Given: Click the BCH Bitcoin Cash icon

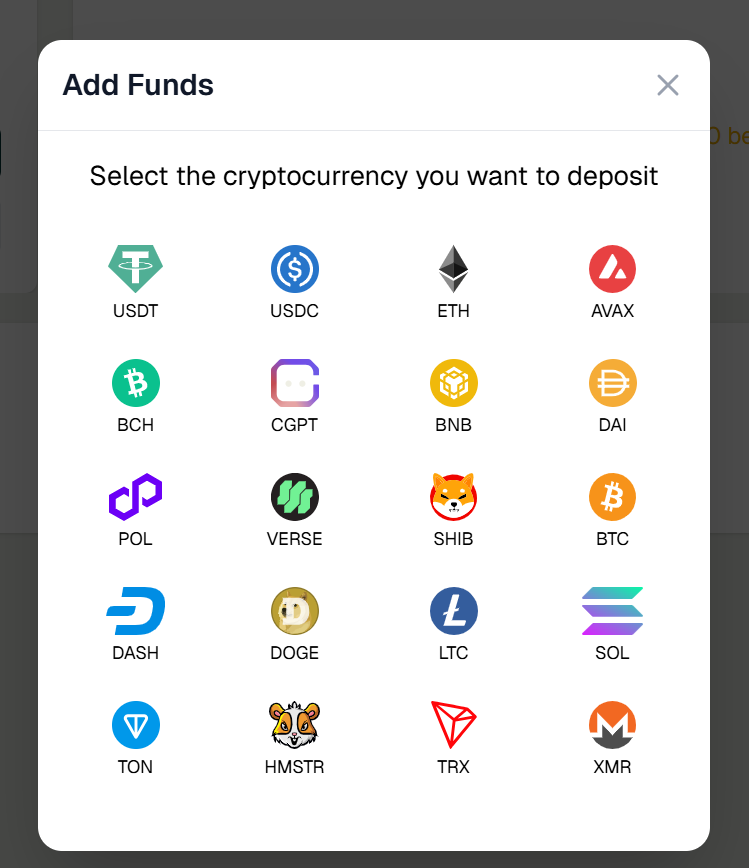Looking at the screenshot, I should pyautogui.click(x=136, y=382).
